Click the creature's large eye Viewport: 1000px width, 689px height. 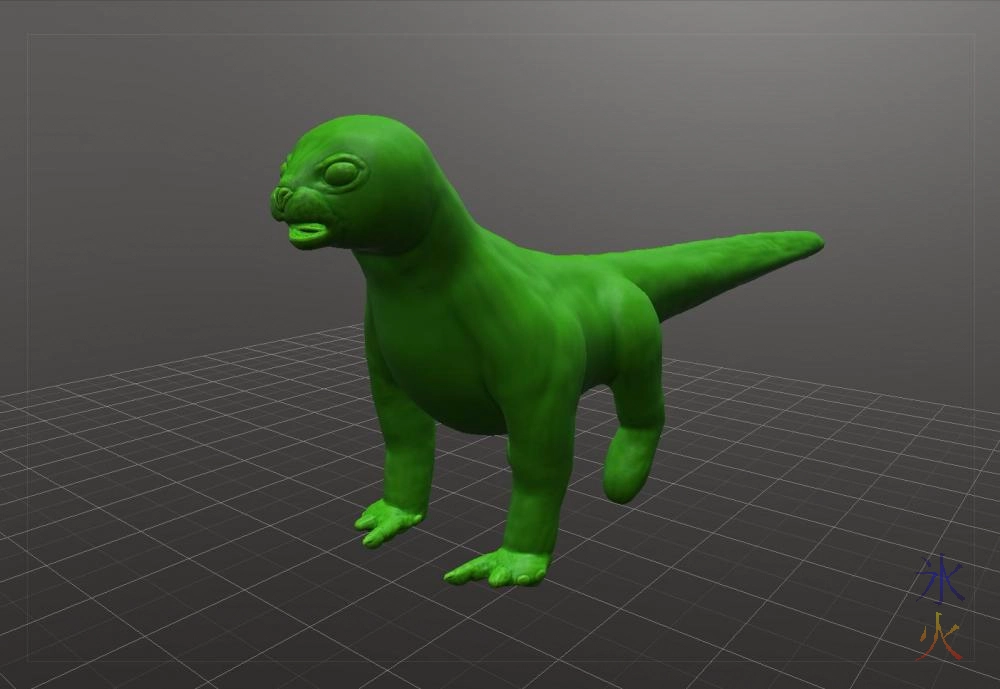pos(341,173)
